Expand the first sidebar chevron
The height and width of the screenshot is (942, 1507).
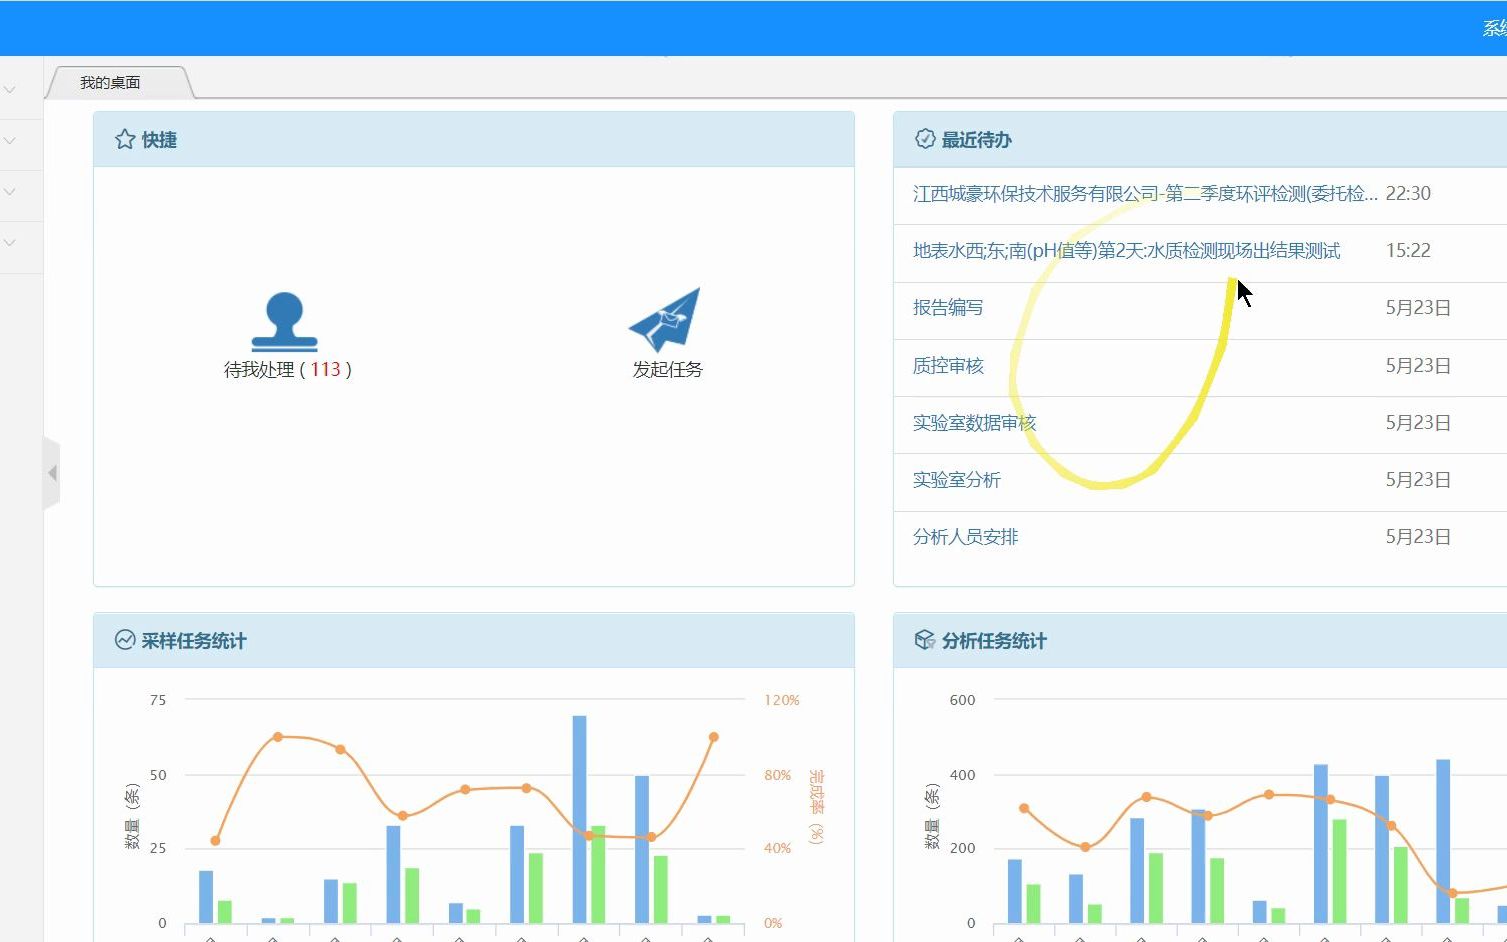[x=10, y=90]
